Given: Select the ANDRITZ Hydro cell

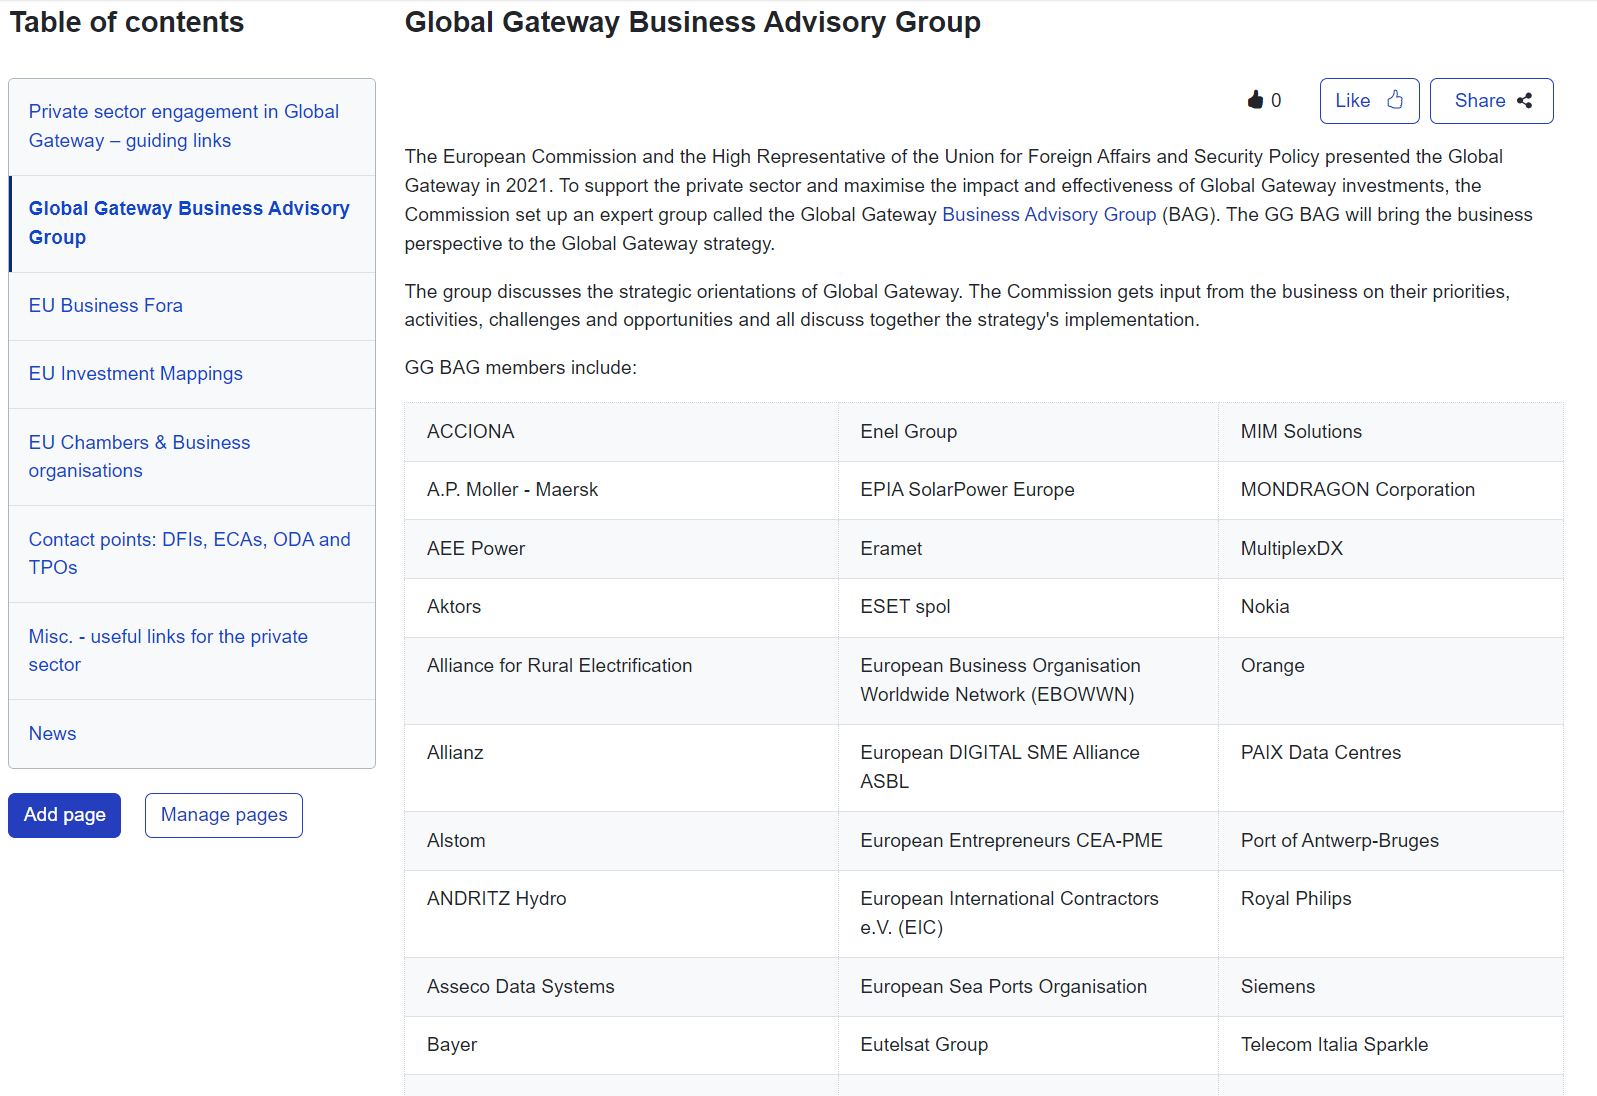Looking at the screenshot, I should pyautogui.click(x=621, y=914).
